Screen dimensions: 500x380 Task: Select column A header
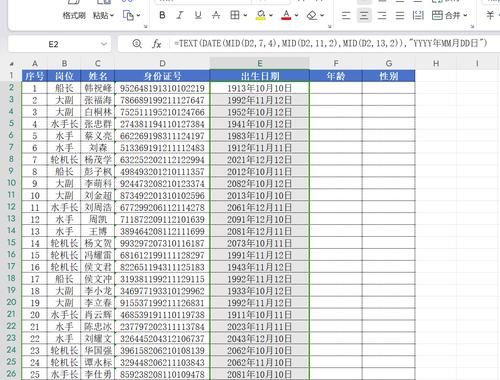pyautogui.click(x=35, y=63)
